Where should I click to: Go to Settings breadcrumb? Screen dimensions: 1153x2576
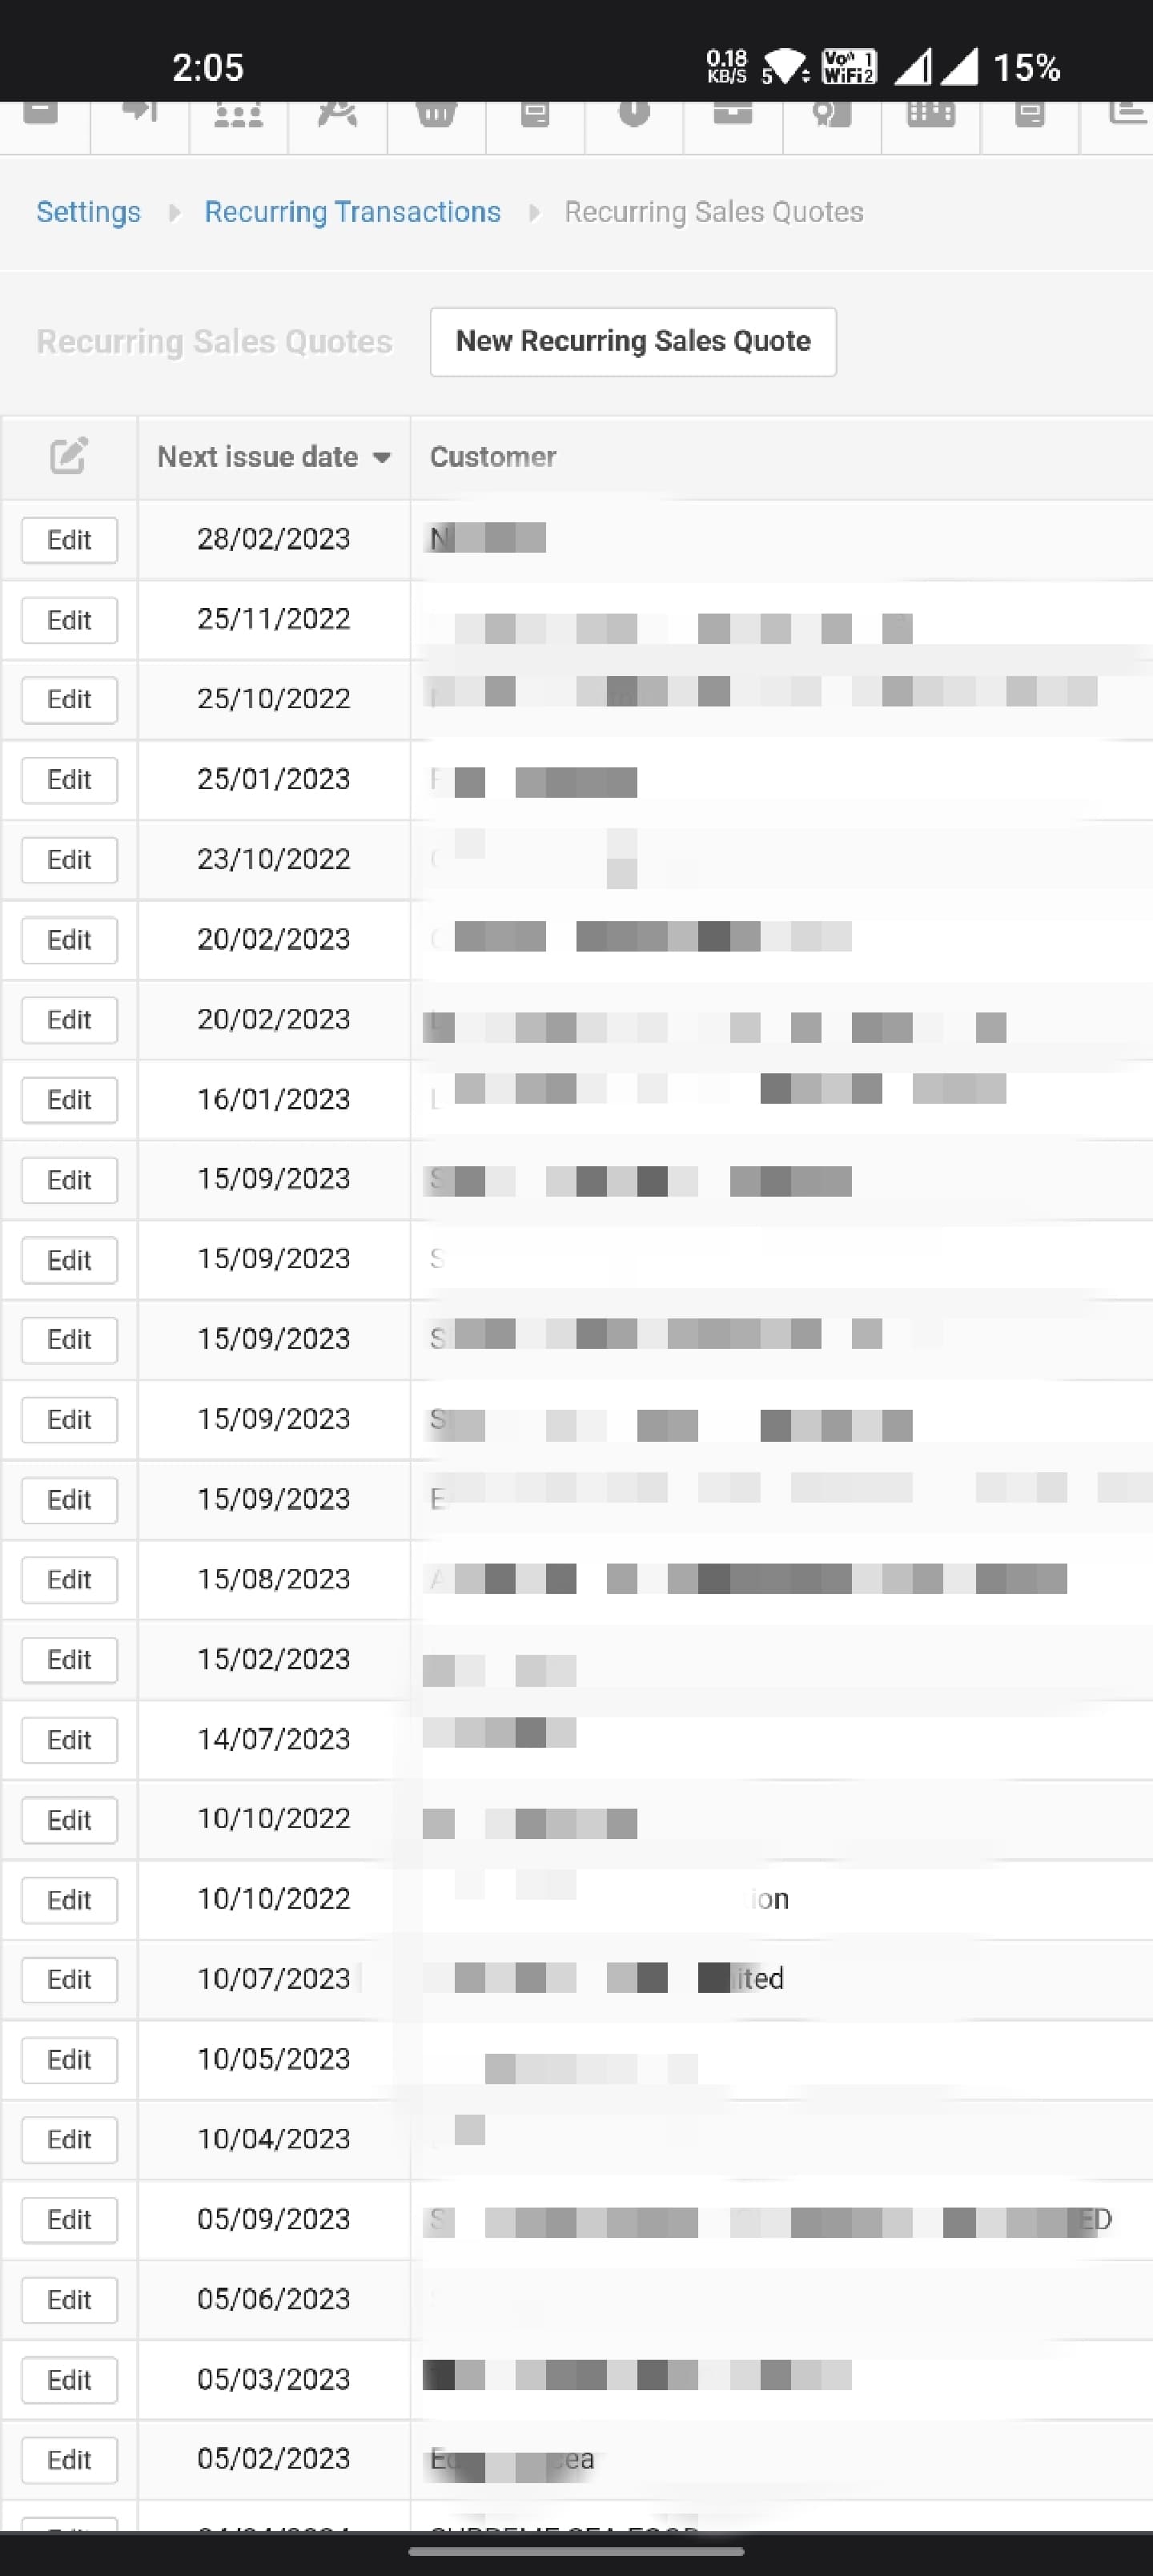pyautogui.click(x=88, y=212)
